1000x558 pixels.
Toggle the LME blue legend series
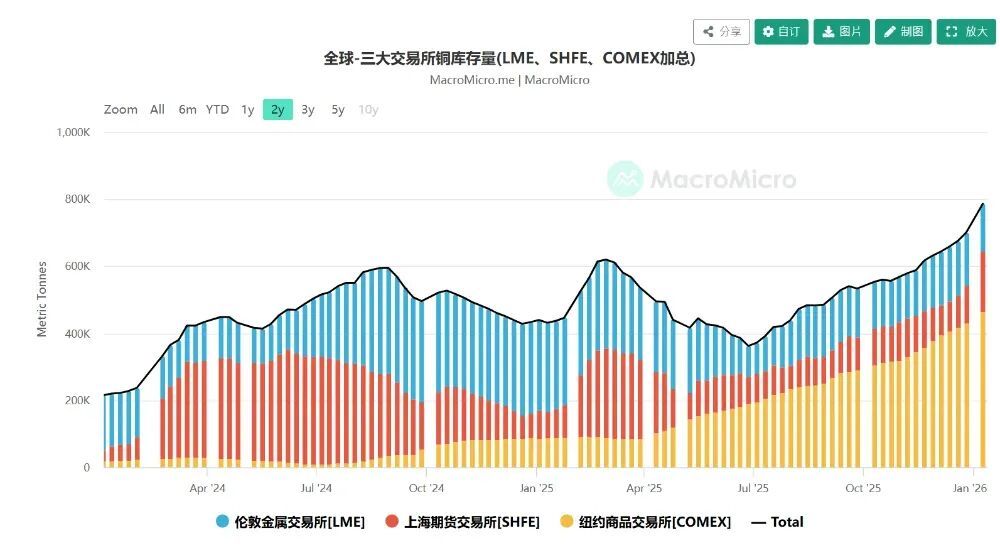(290, 522)
